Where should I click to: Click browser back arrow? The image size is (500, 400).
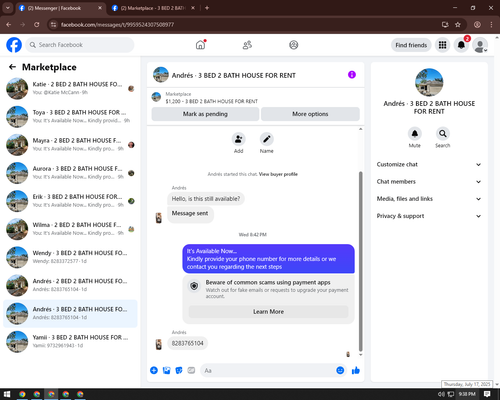pos(9,24)
